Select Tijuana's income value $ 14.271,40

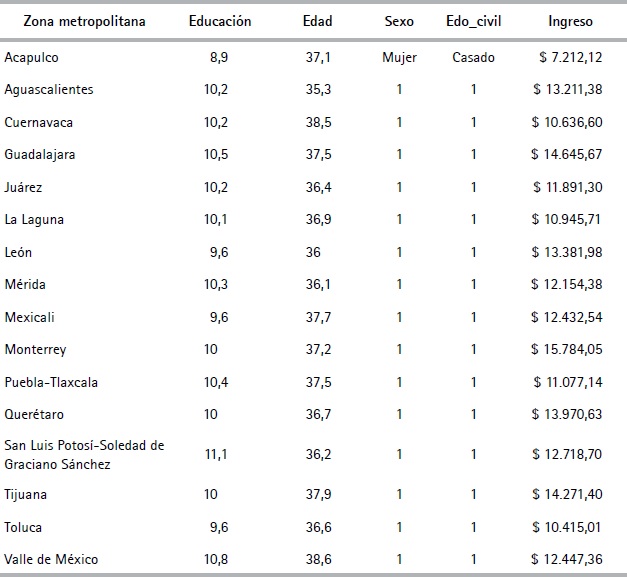point(566,494)
